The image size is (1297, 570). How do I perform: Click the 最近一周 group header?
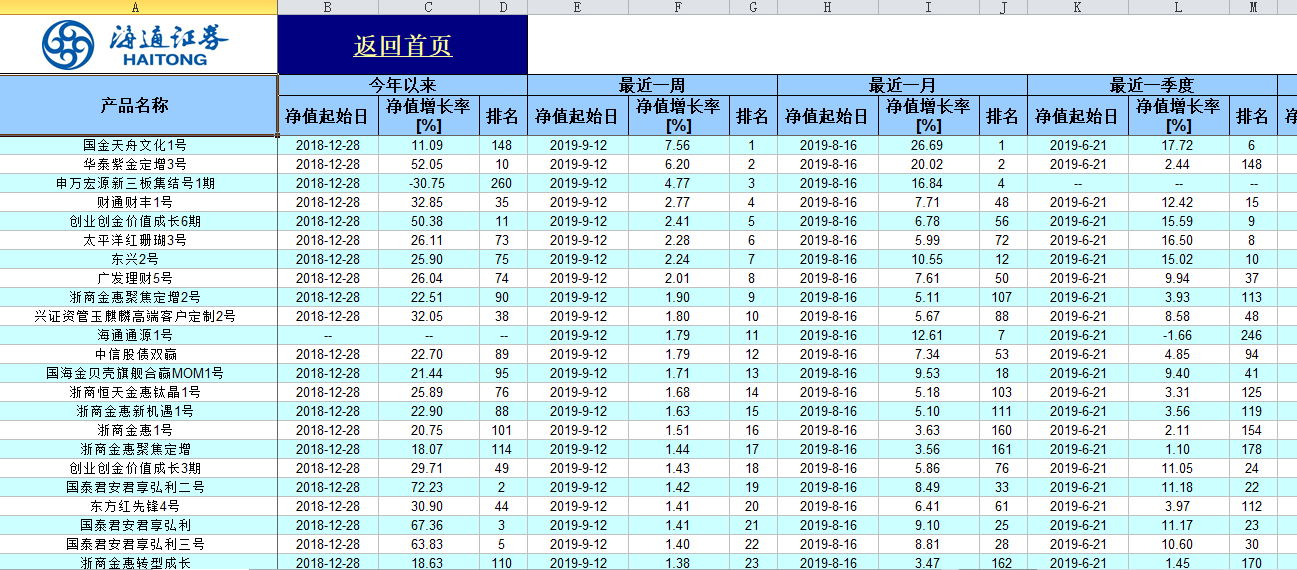pyautogui.click(x=652, y=85)
